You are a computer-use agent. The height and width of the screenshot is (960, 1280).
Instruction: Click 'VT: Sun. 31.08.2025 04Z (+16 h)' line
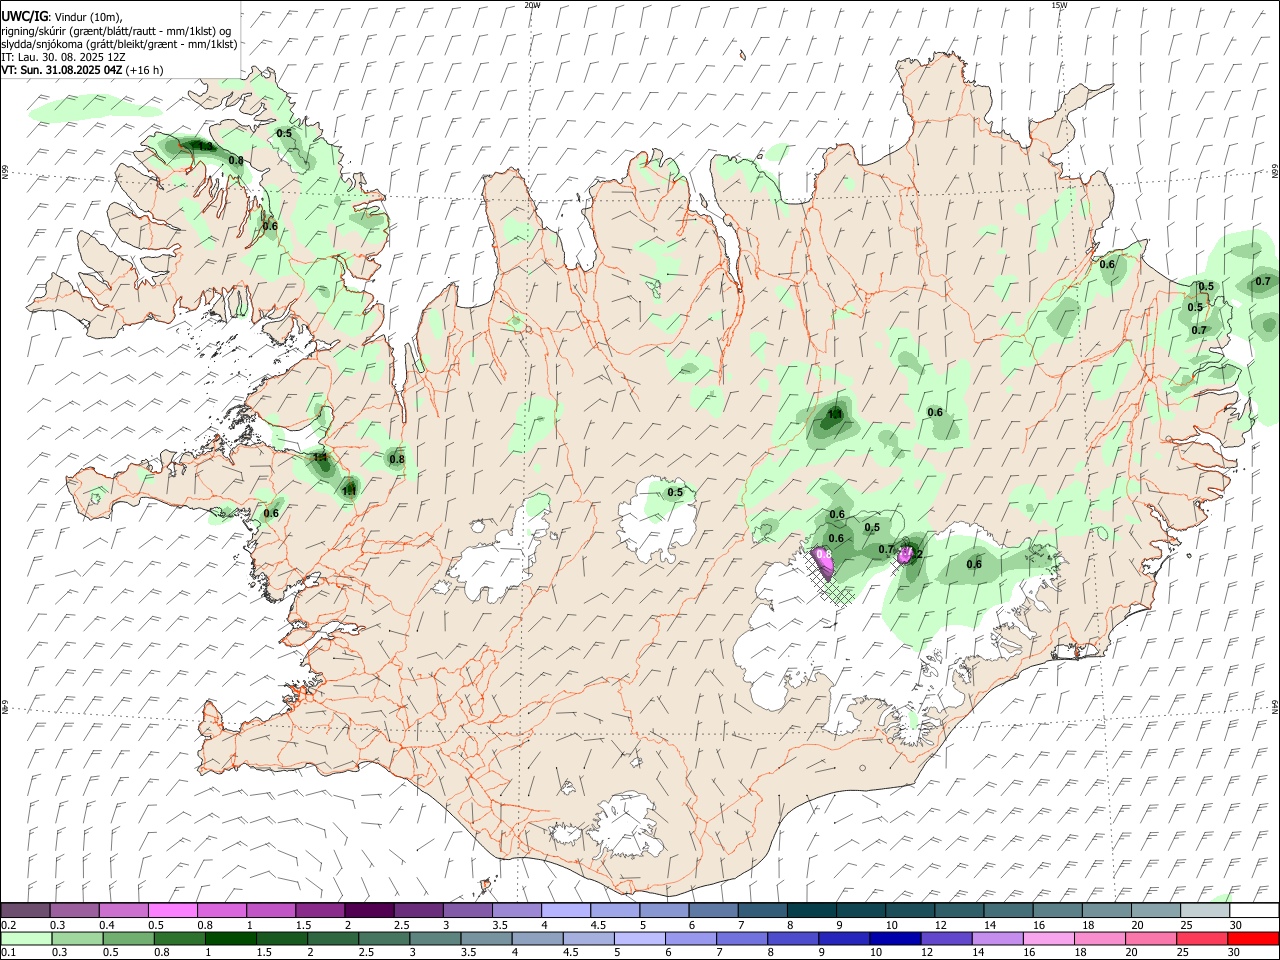pos(82,70)
